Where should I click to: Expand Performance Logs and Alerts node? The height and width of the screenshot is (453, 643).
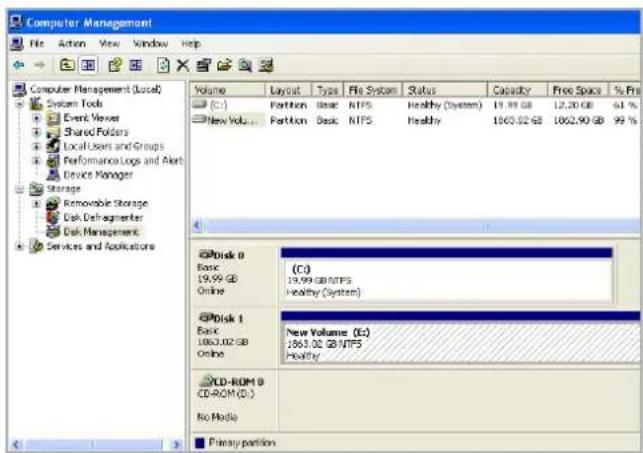click(x=36, y=161)
